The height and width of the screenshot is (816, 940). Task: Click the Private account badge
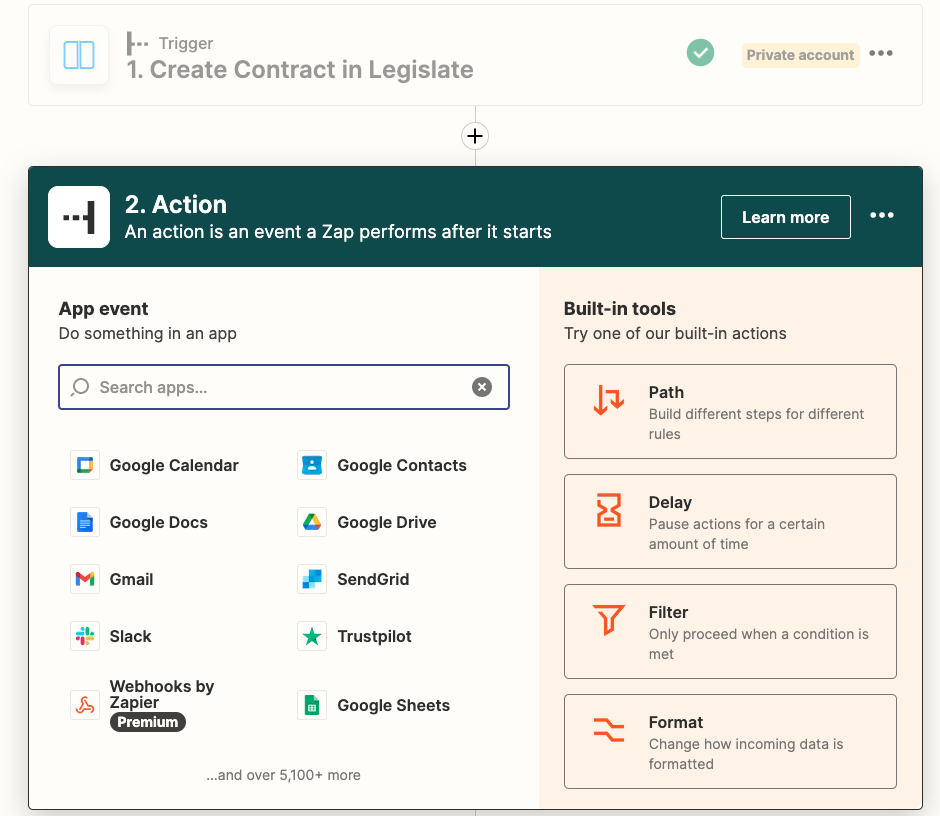point(800,55)
